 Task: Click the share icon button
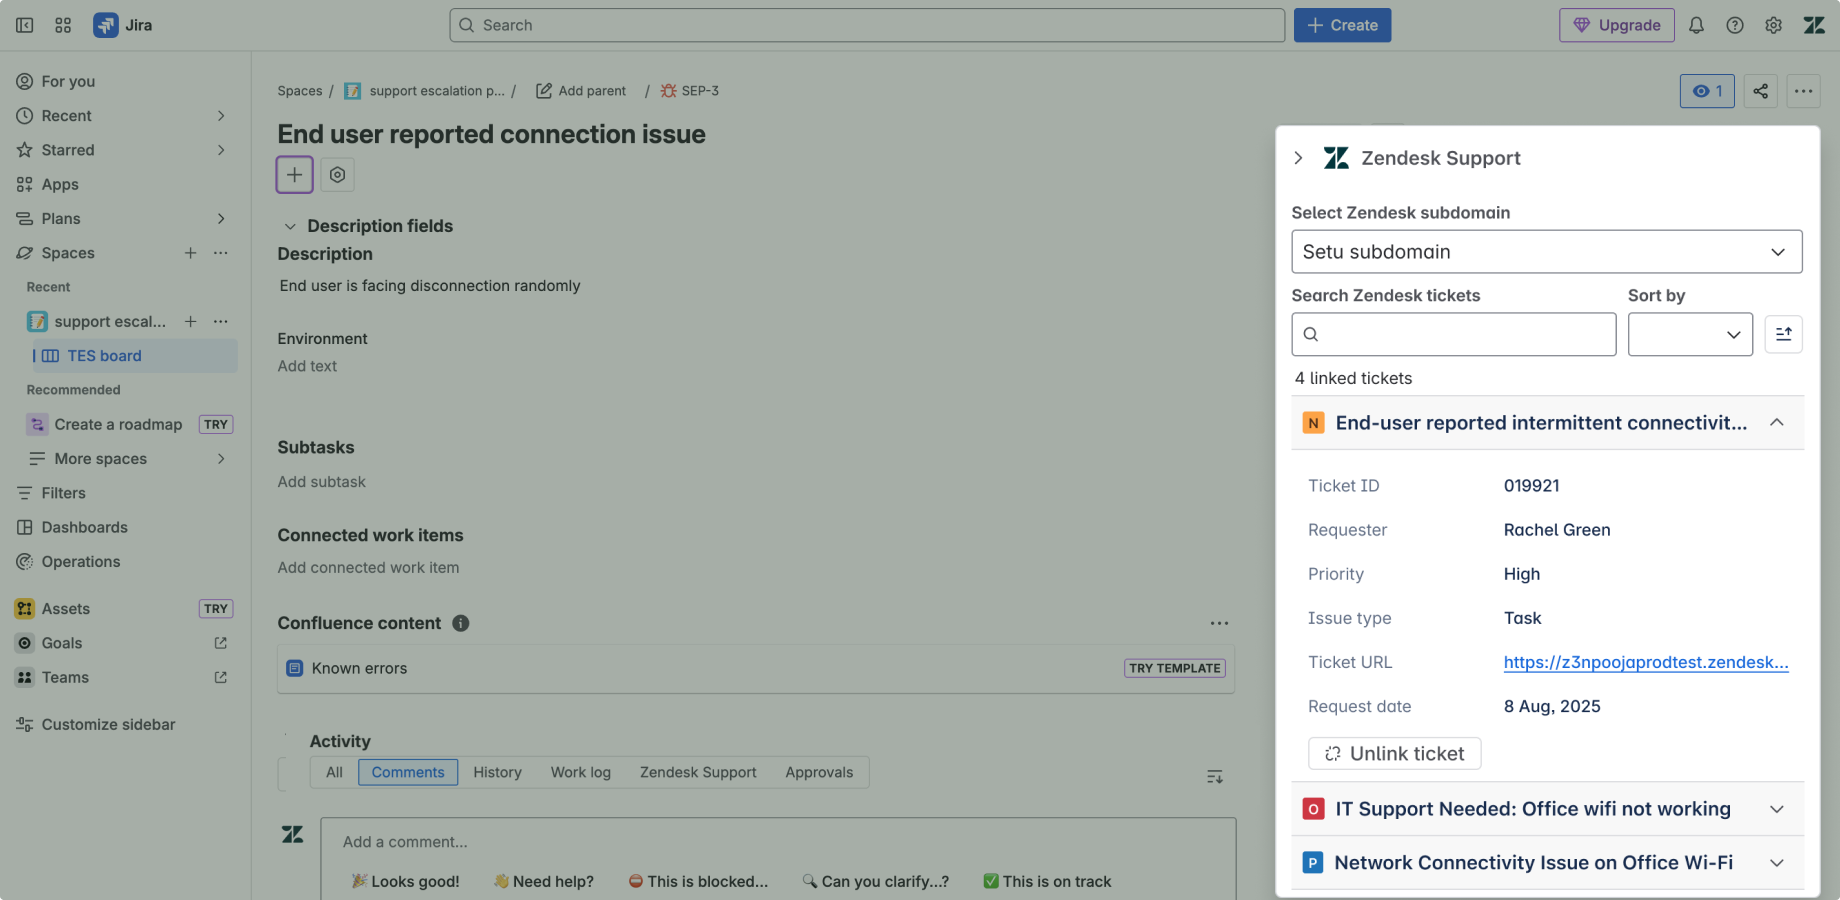click(x=1761, y=91)
